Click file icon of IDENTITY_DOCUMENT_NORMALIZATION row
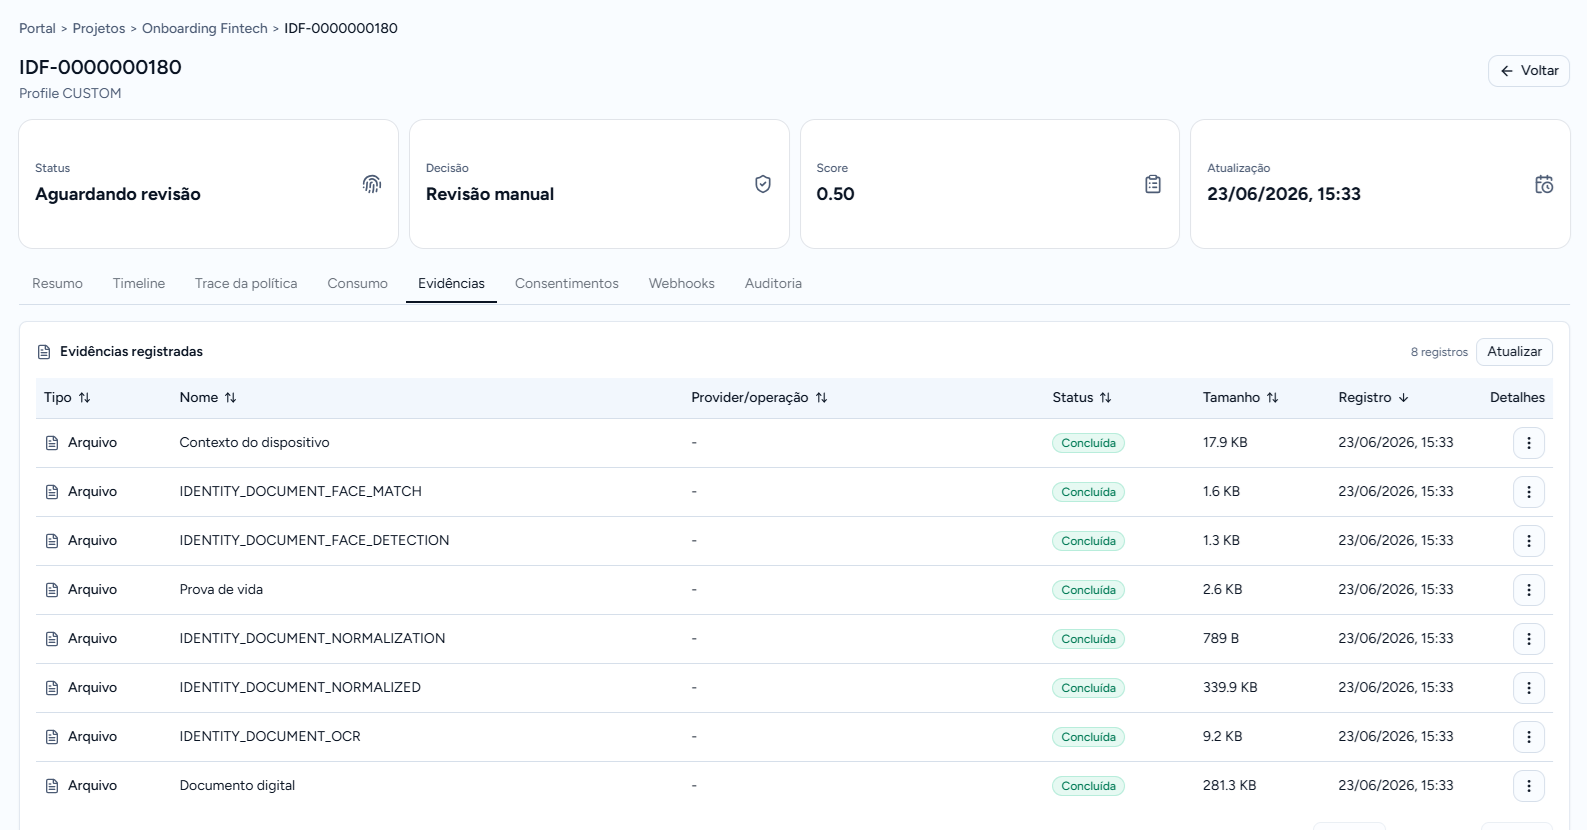 [x=52, y=639]
